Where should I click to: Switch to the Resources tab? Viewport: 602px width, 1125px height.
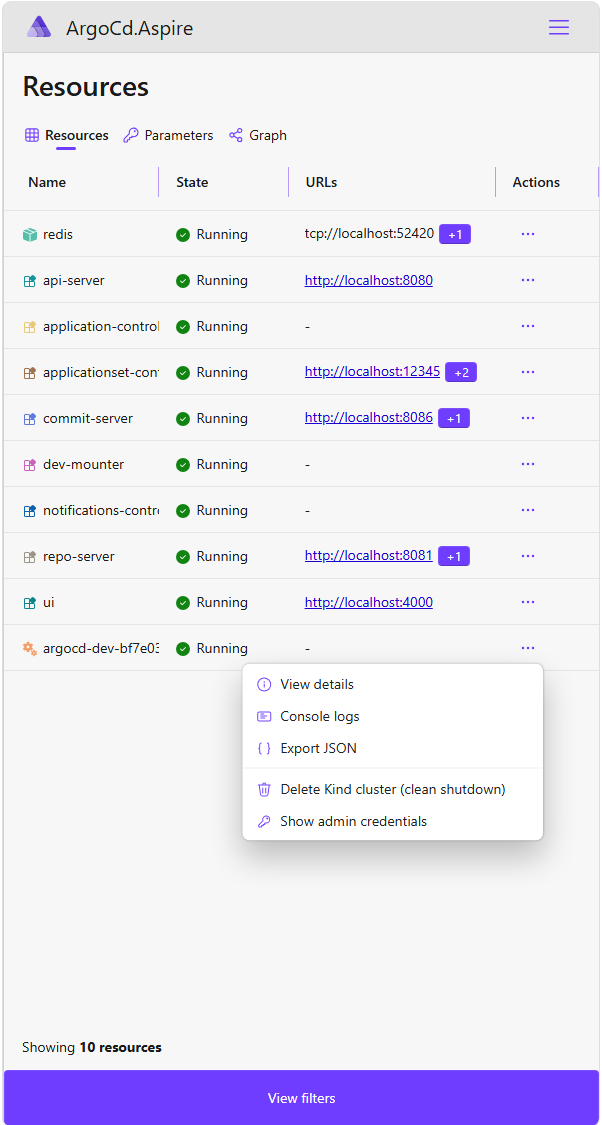point(66,135)
